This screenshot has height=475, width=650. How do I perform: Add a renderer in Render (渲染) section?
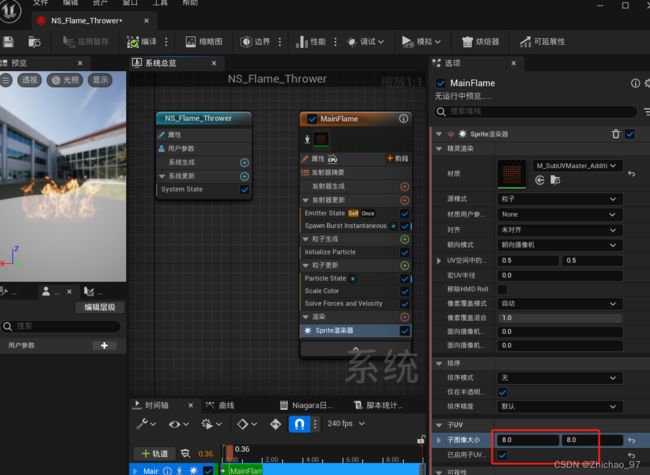click(405, 317)
